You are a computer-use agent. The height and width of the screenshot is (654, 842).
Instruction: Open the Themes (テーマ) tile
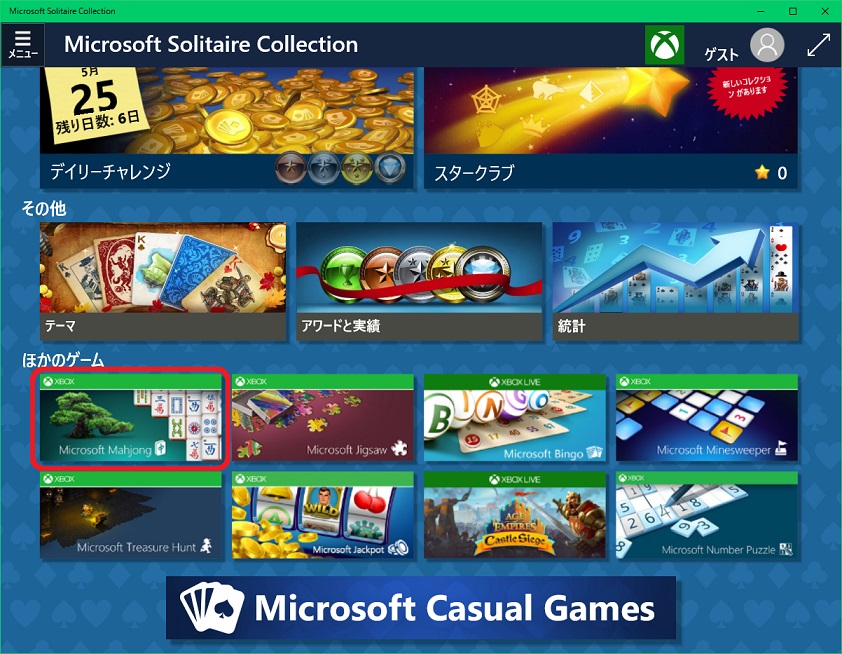(163, 282)
